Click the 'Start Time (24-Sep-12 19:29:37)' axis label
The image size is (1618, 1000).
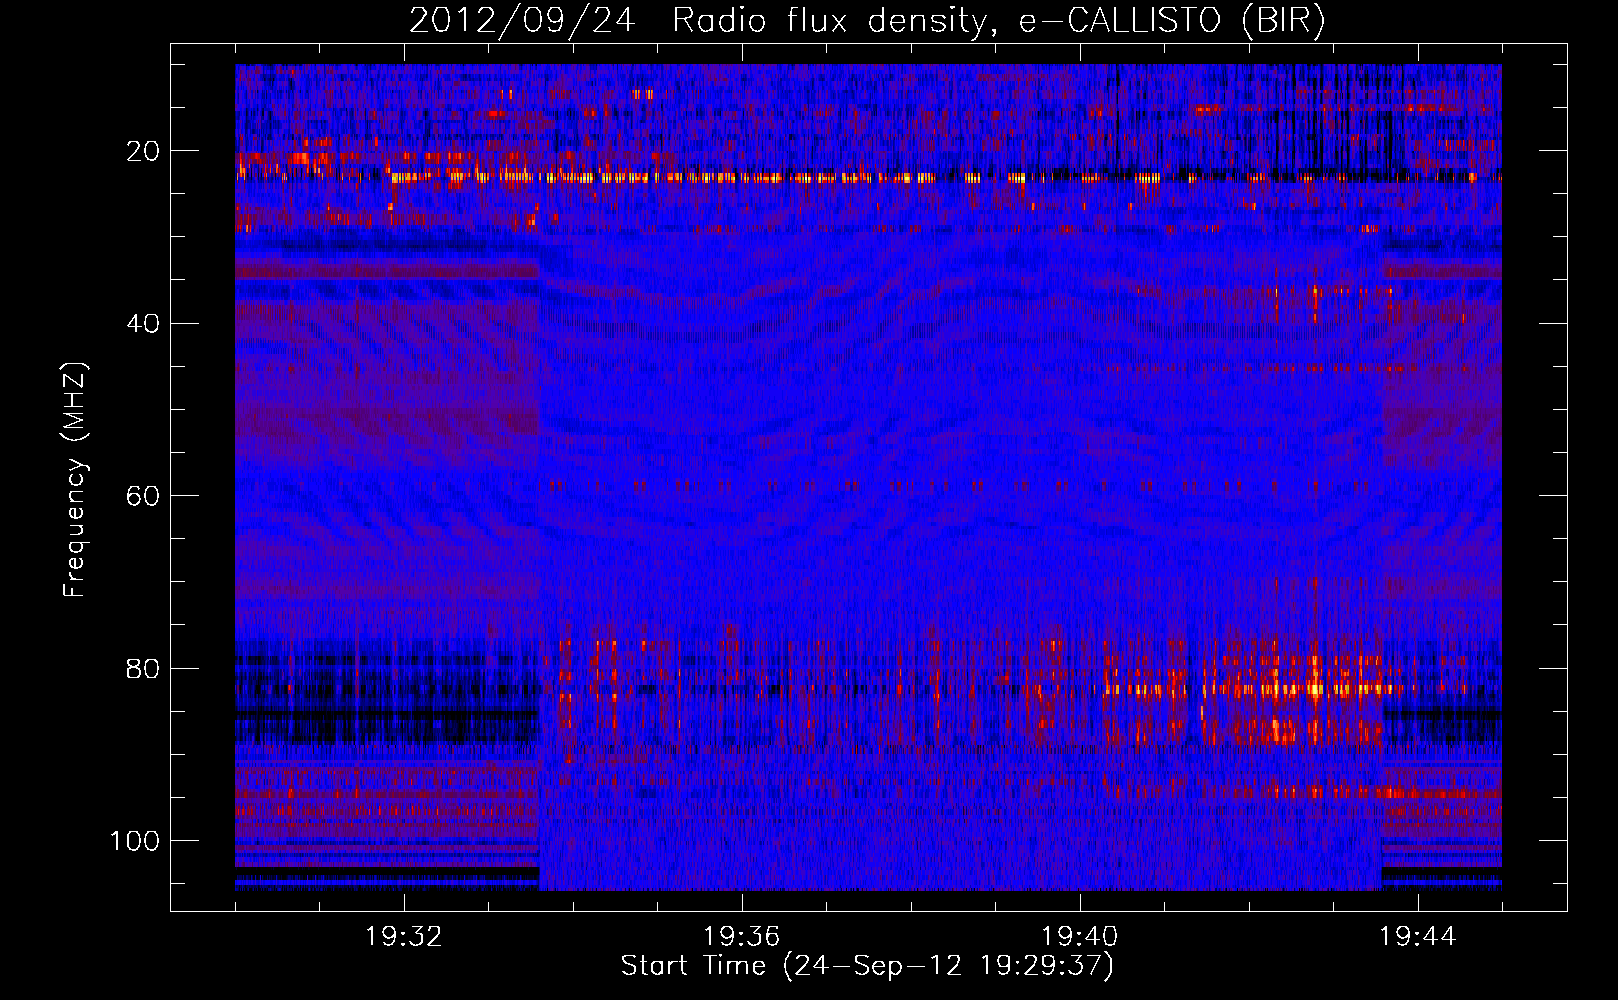pos(867,966)
